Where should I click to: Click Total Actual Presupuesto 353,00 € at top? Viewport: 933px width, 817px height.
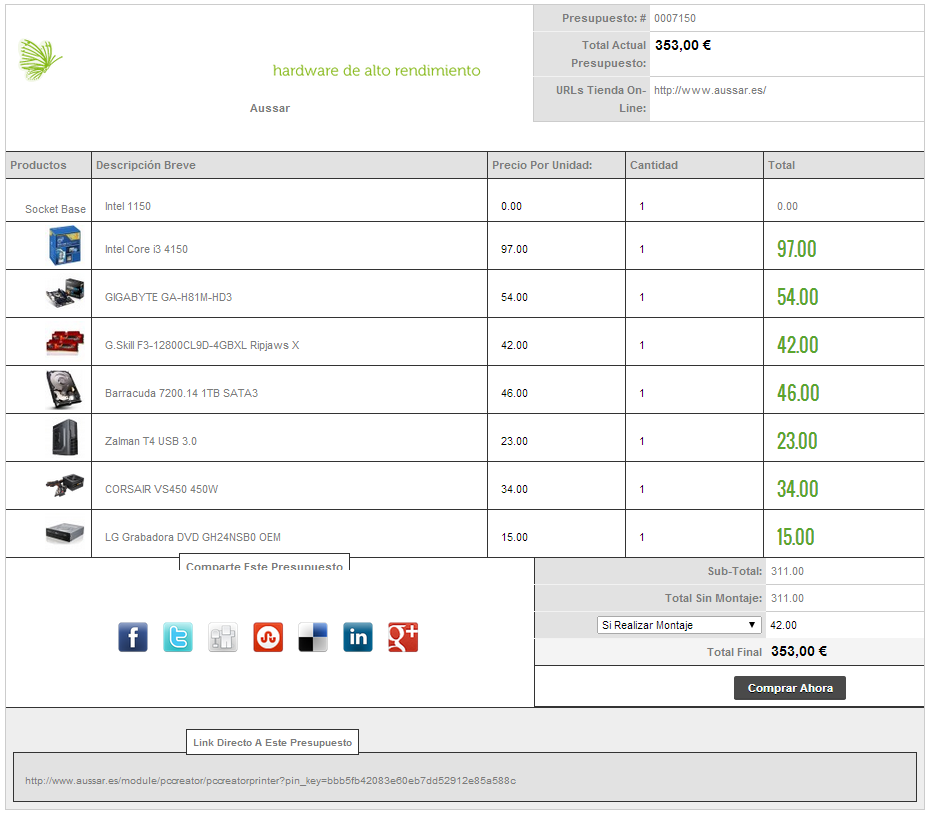point(682,45)
